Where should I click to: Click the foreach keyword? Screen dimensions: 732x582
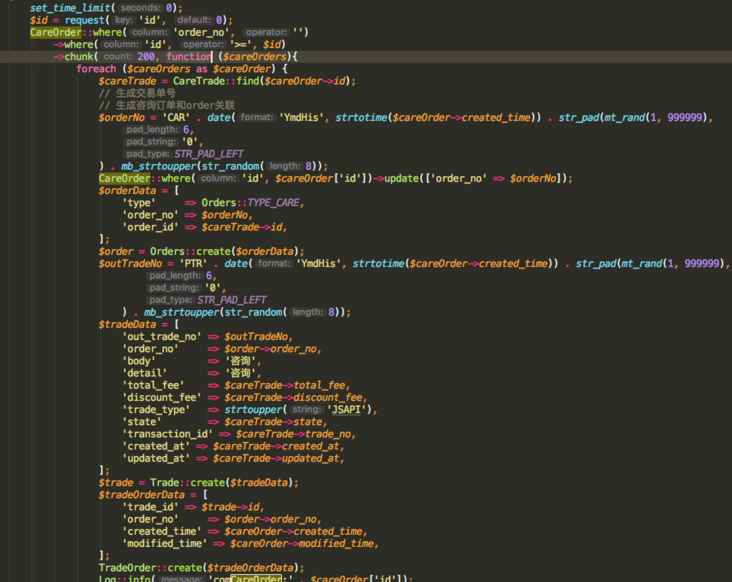coord(96,69)
